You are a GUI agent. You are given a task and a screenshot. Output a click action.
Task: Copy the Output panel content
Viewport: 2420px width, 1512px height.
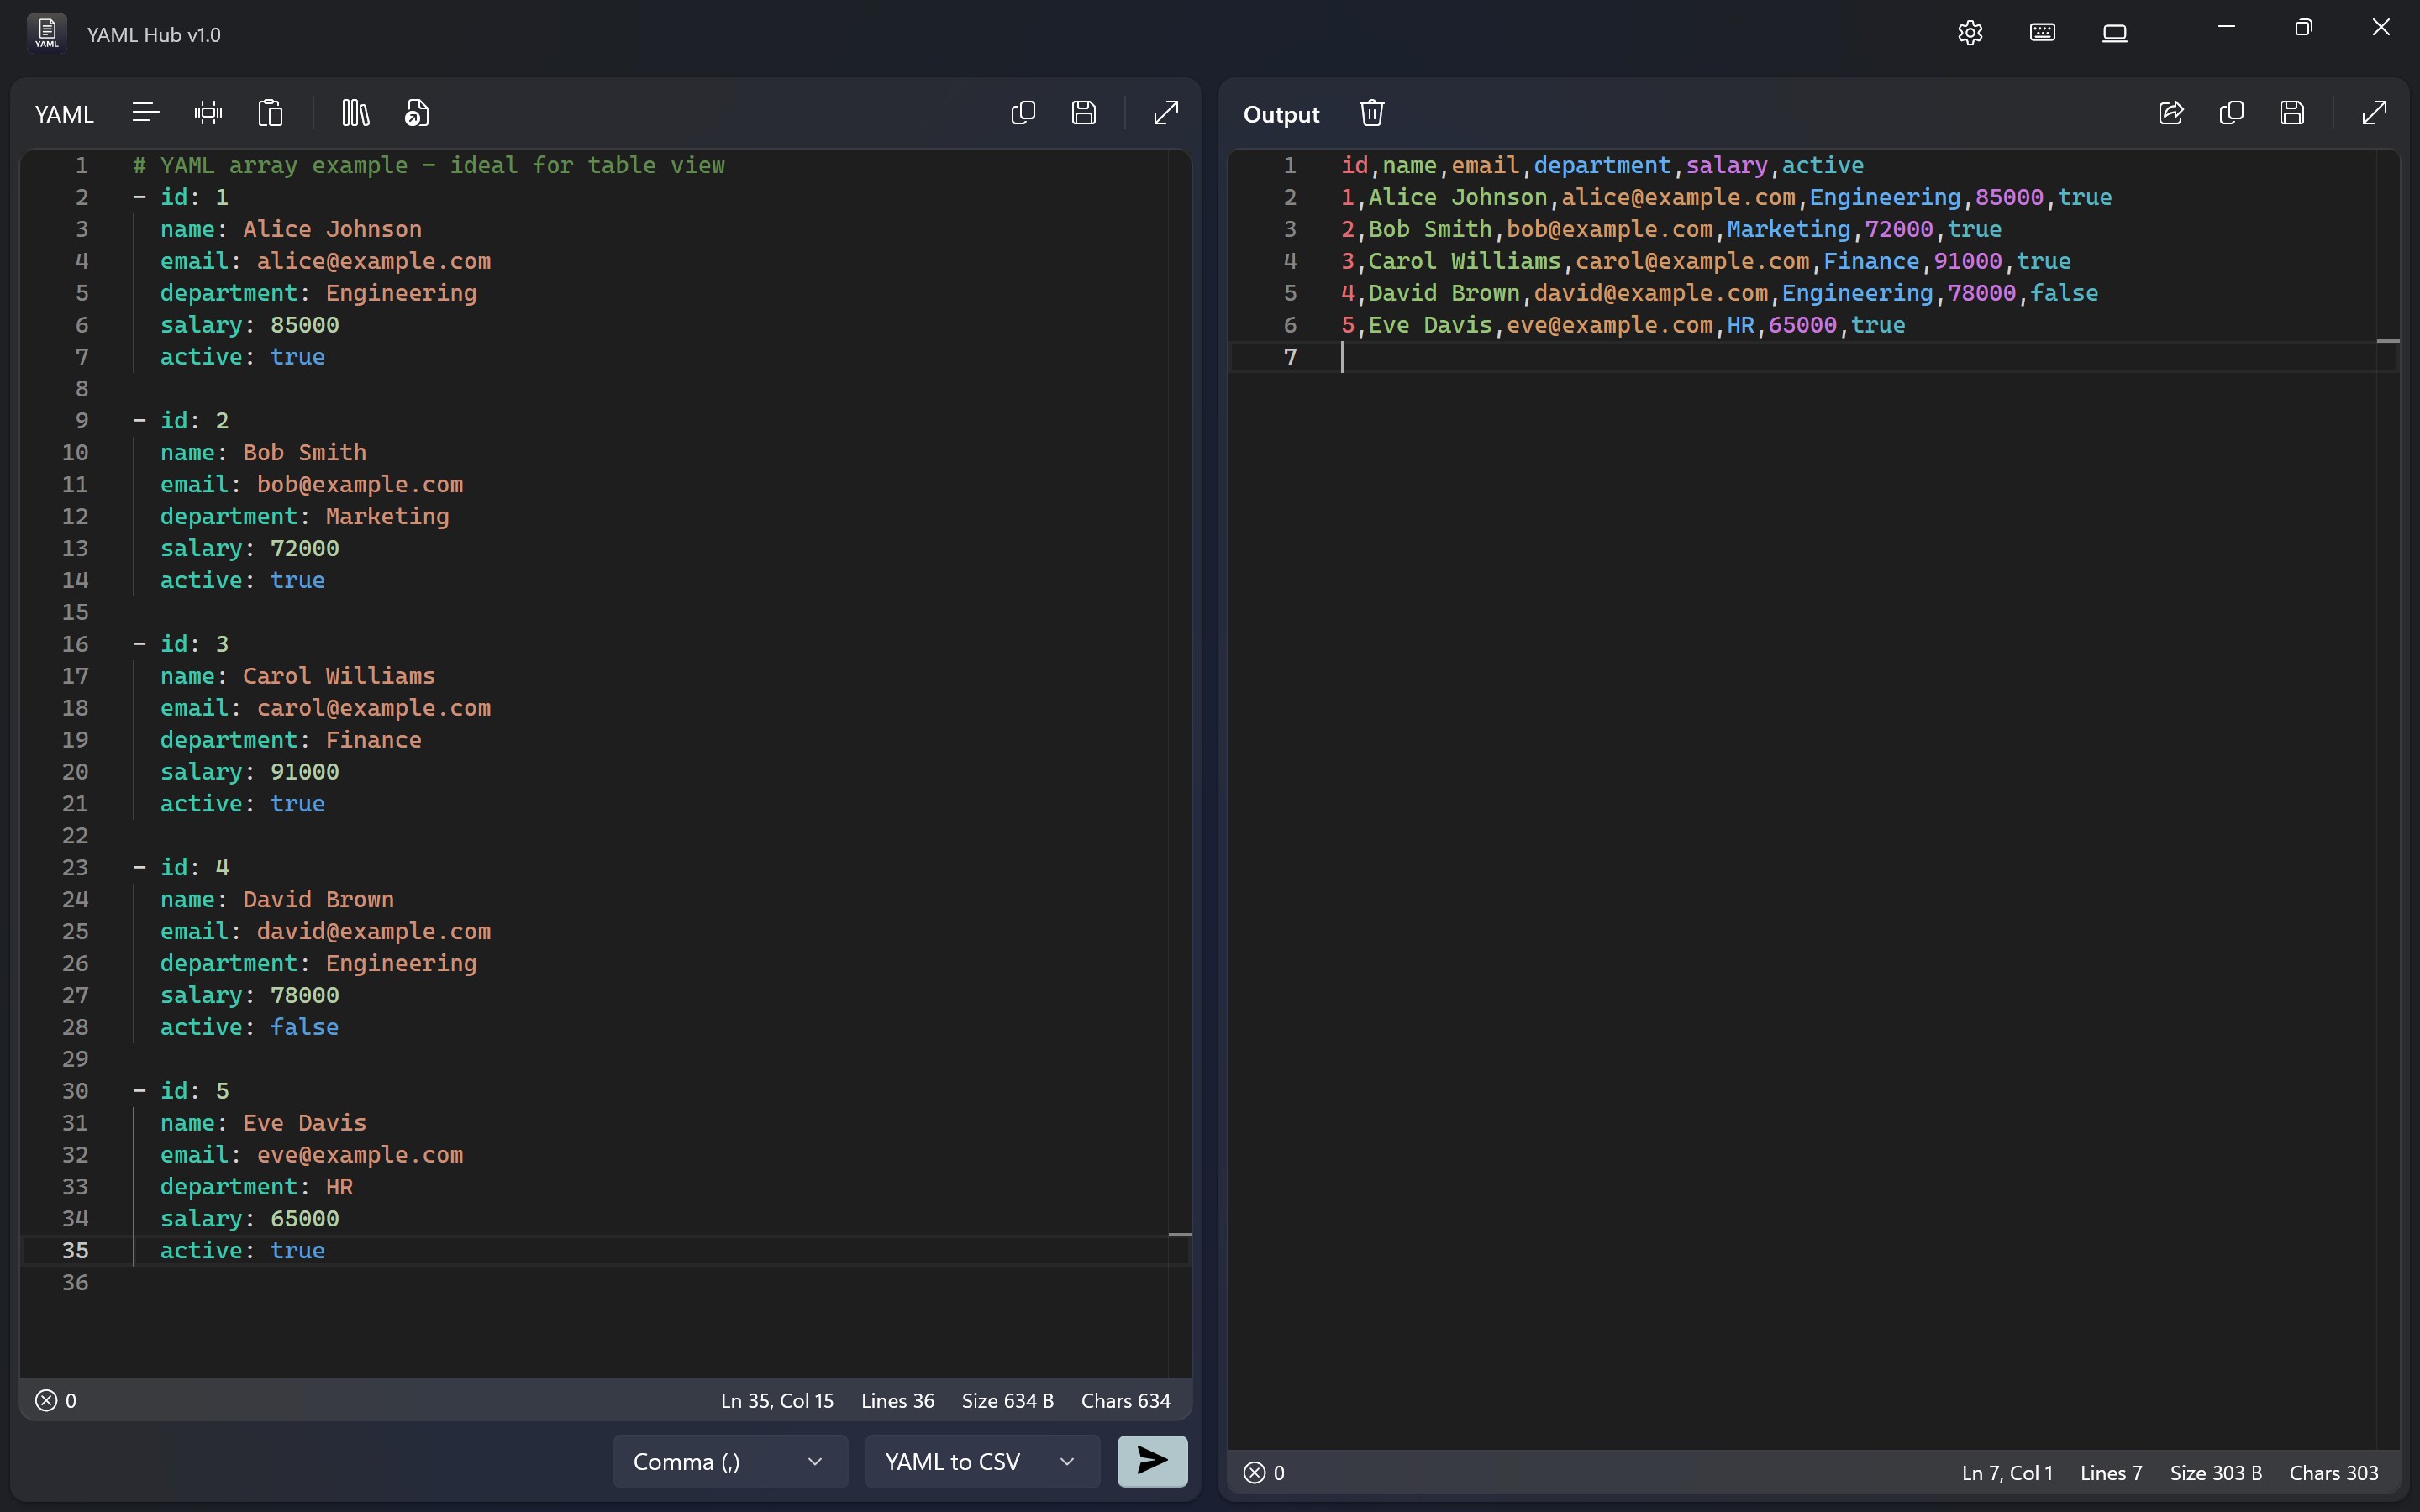click(2232, 113)
